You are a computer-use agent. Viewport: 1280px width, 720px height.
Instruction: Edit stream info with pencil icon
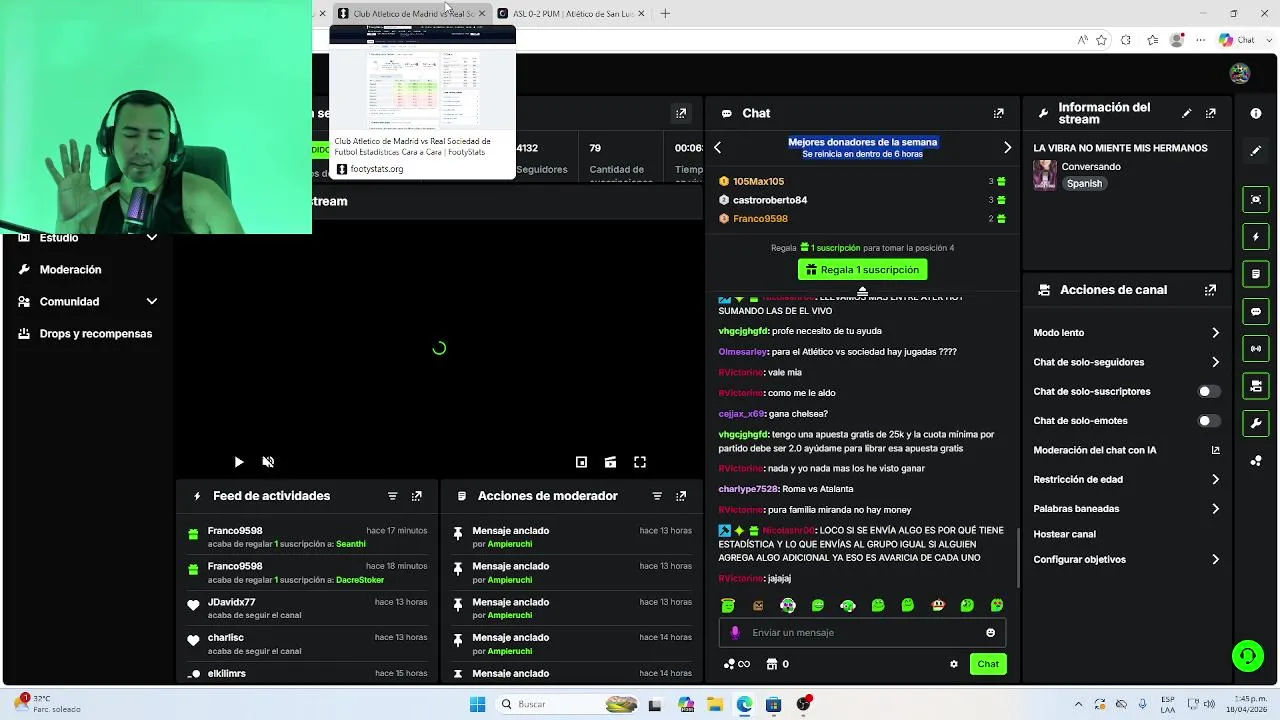1186,114
